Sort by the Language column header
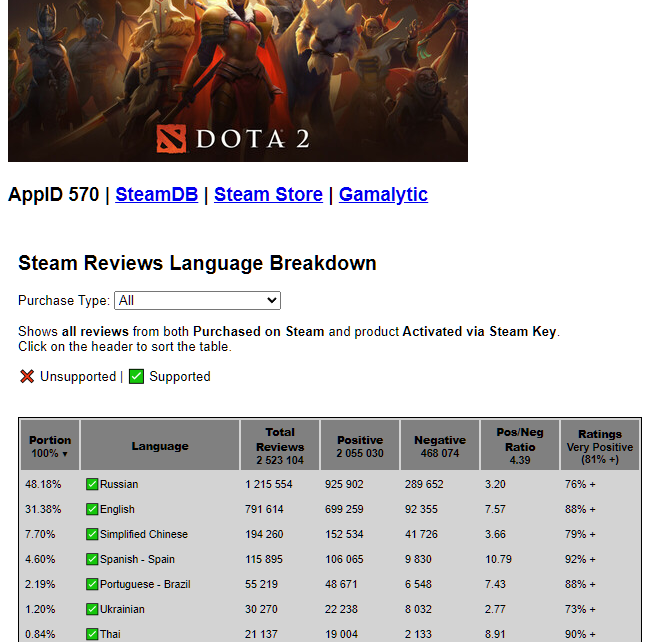This screenshot has height=642, width=658. click(x=160, y=445)
